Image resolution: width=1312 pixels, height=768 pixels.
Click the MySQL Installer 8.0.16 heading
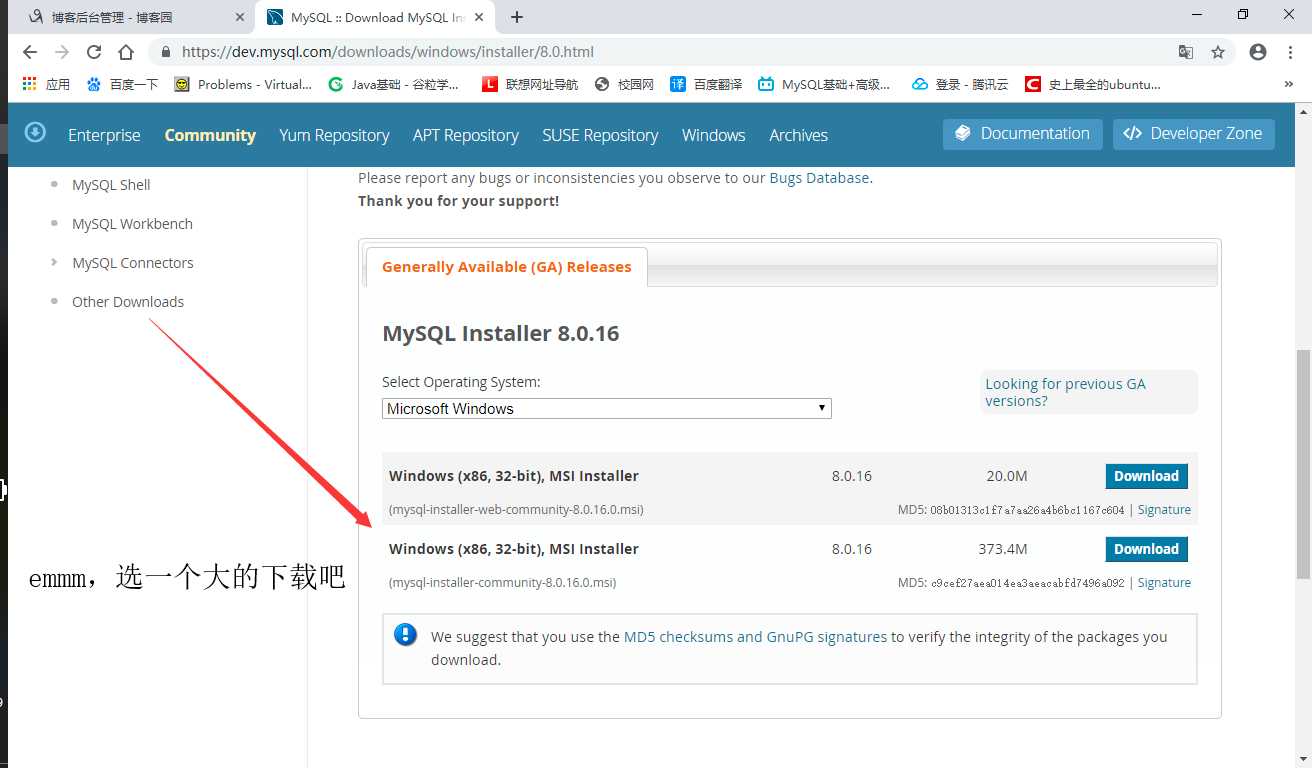click(501, 333)
